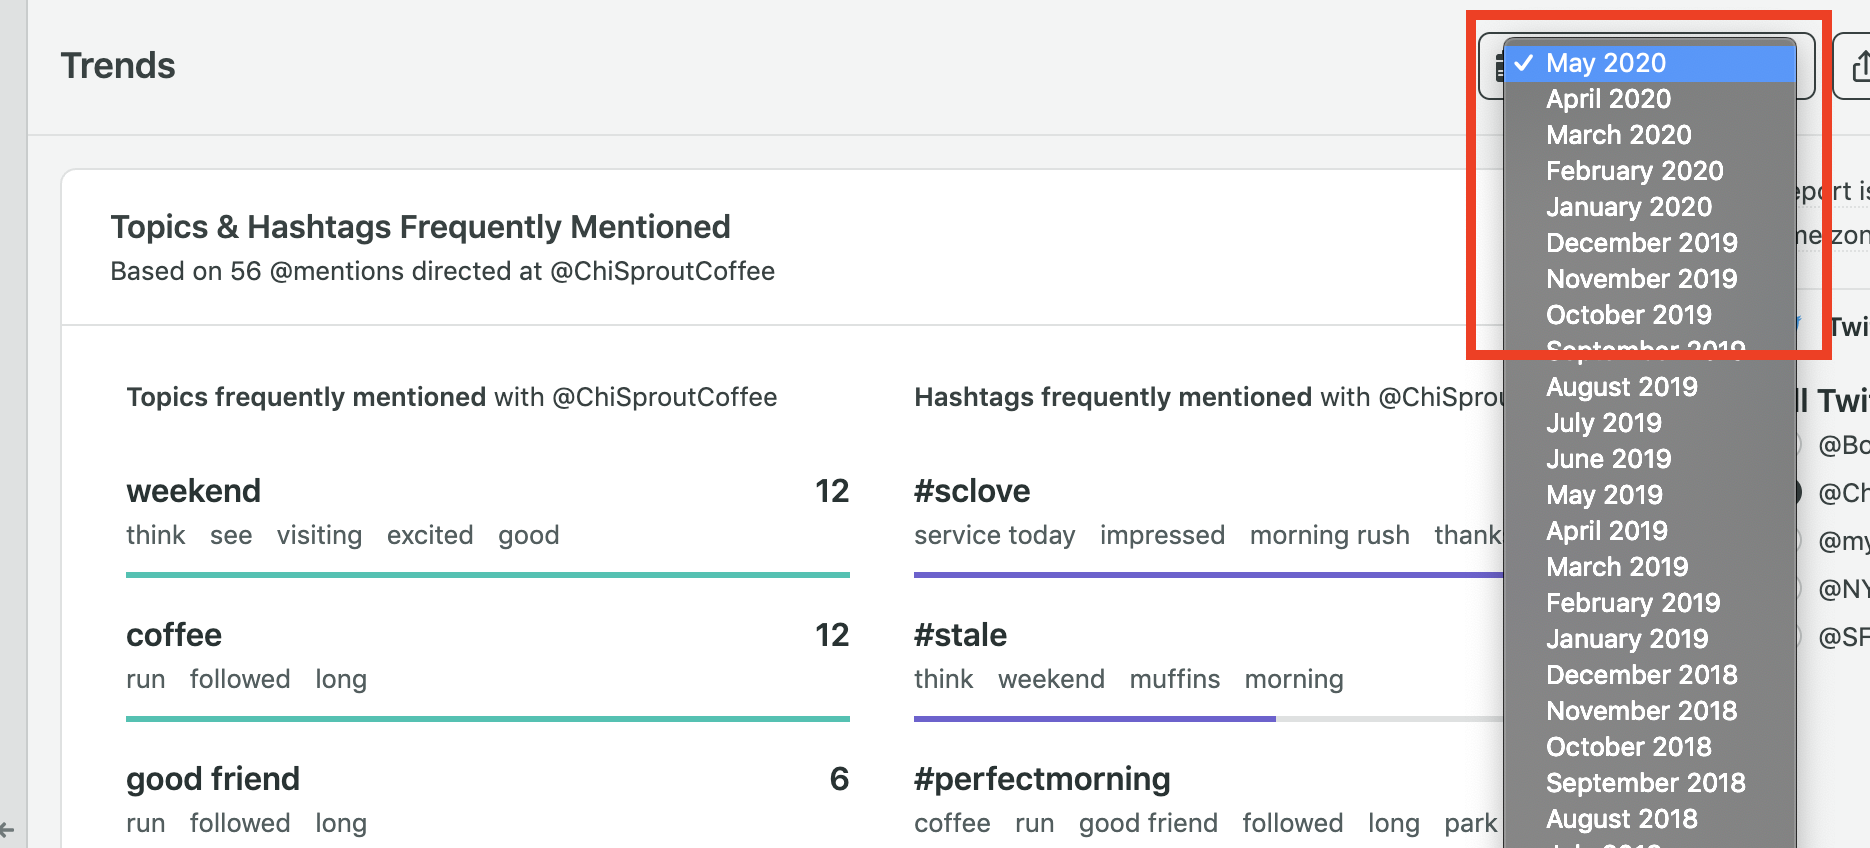
Task: Select the @NY profile radio button
Action: coord(1800,589)
